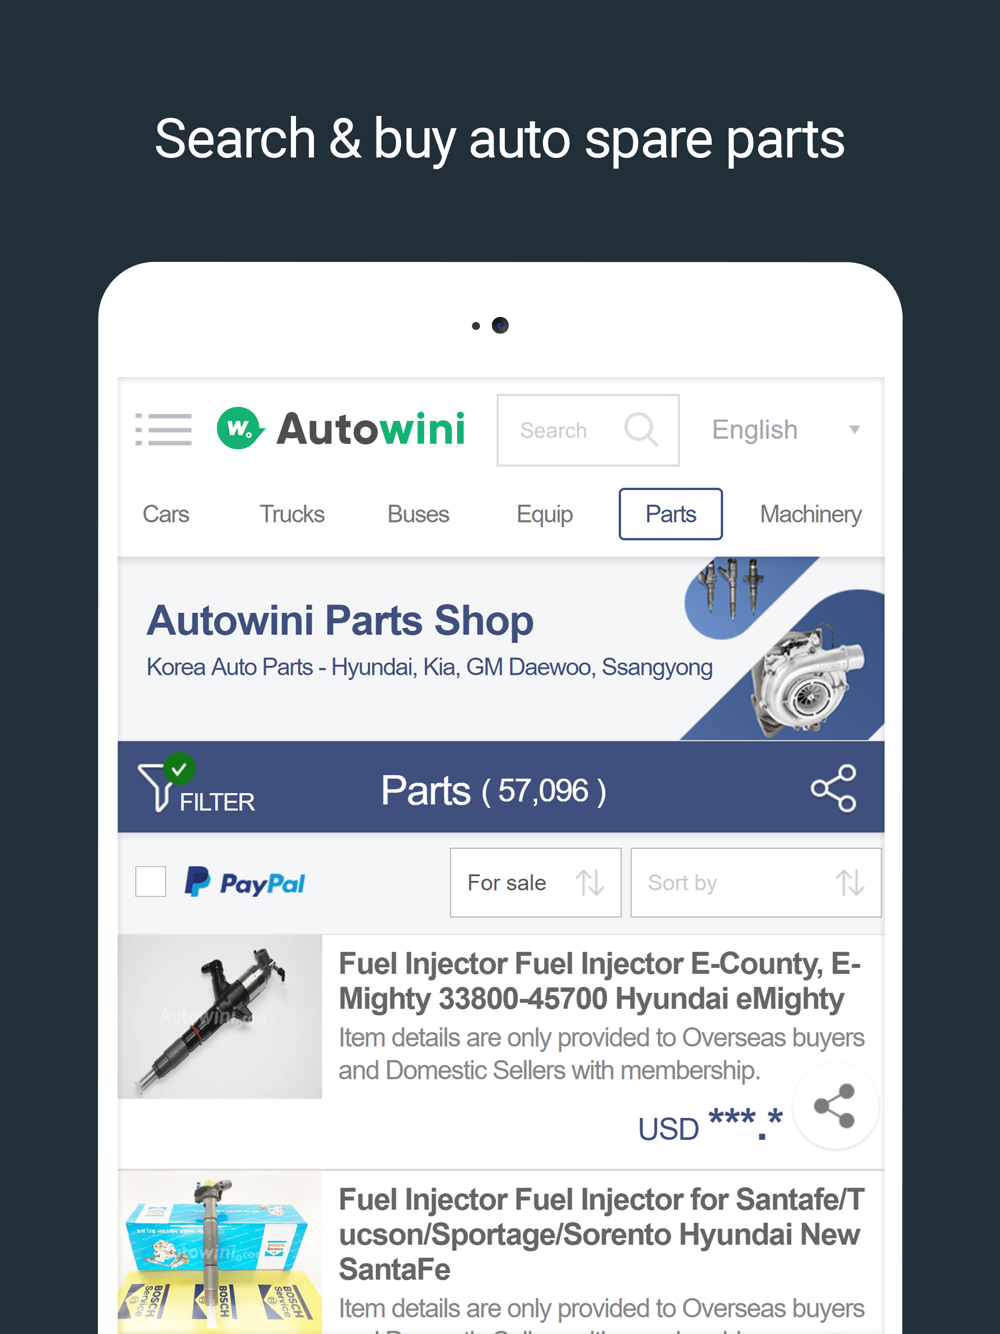Open the English language dropdown

(786, 430)
